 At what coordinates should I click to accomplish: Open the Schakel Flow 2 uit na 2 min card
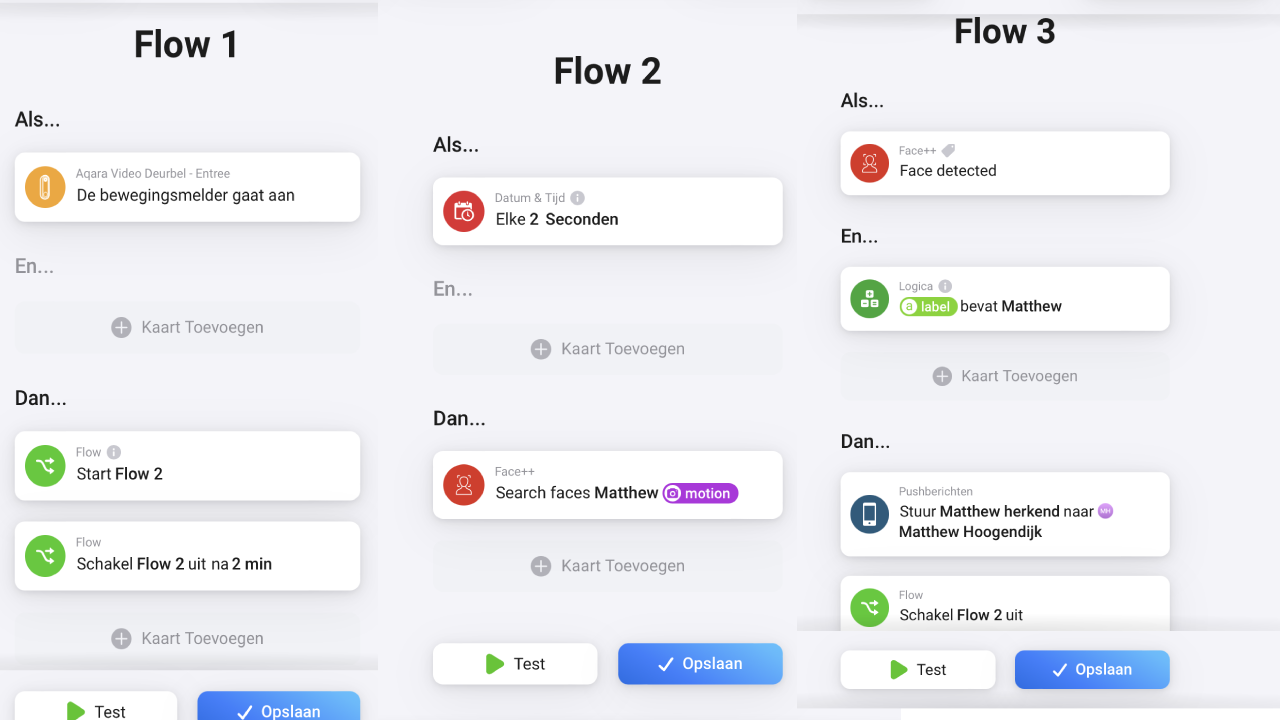pyautogui.click(x=187, y=556)
